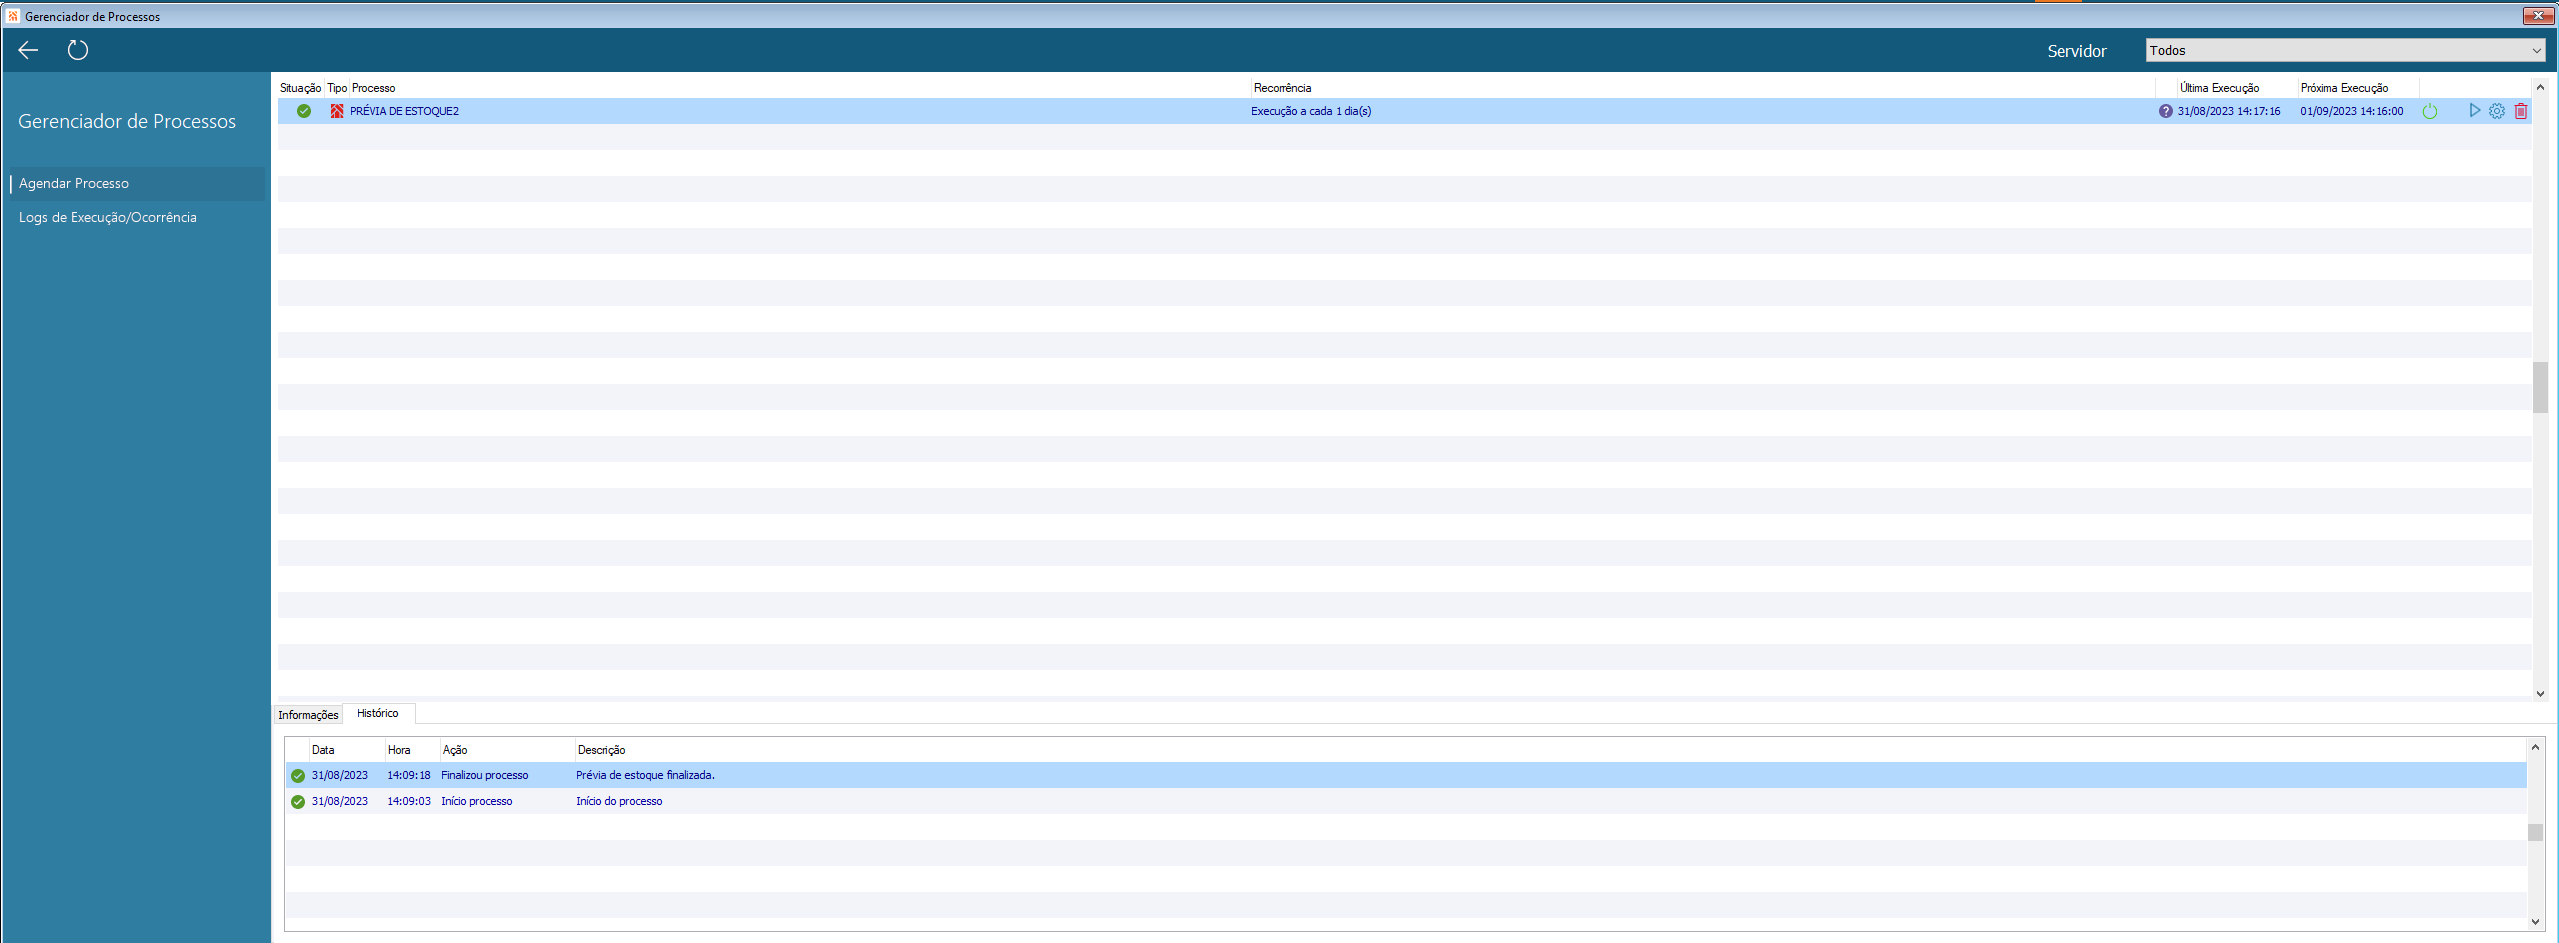2559x943 pixels.
Task: Open Logs de Execução/Ocorrência in the sidebar
Action: [108, 217]
